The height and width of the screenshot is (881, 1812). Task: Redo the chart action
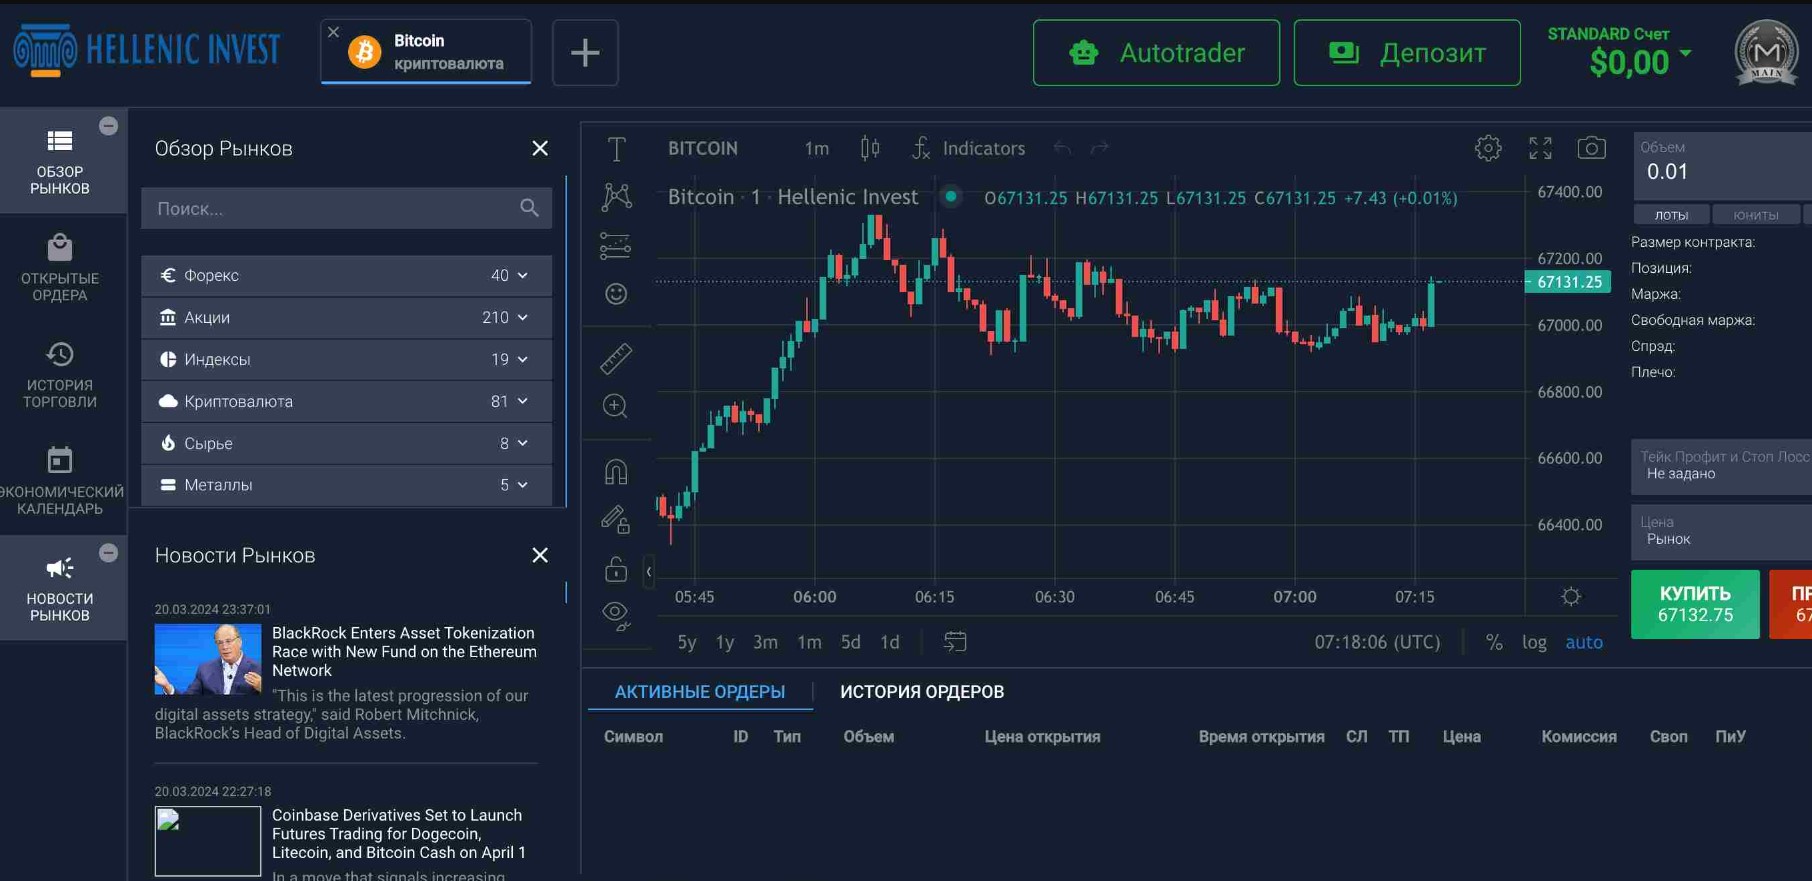(1100, 148)
